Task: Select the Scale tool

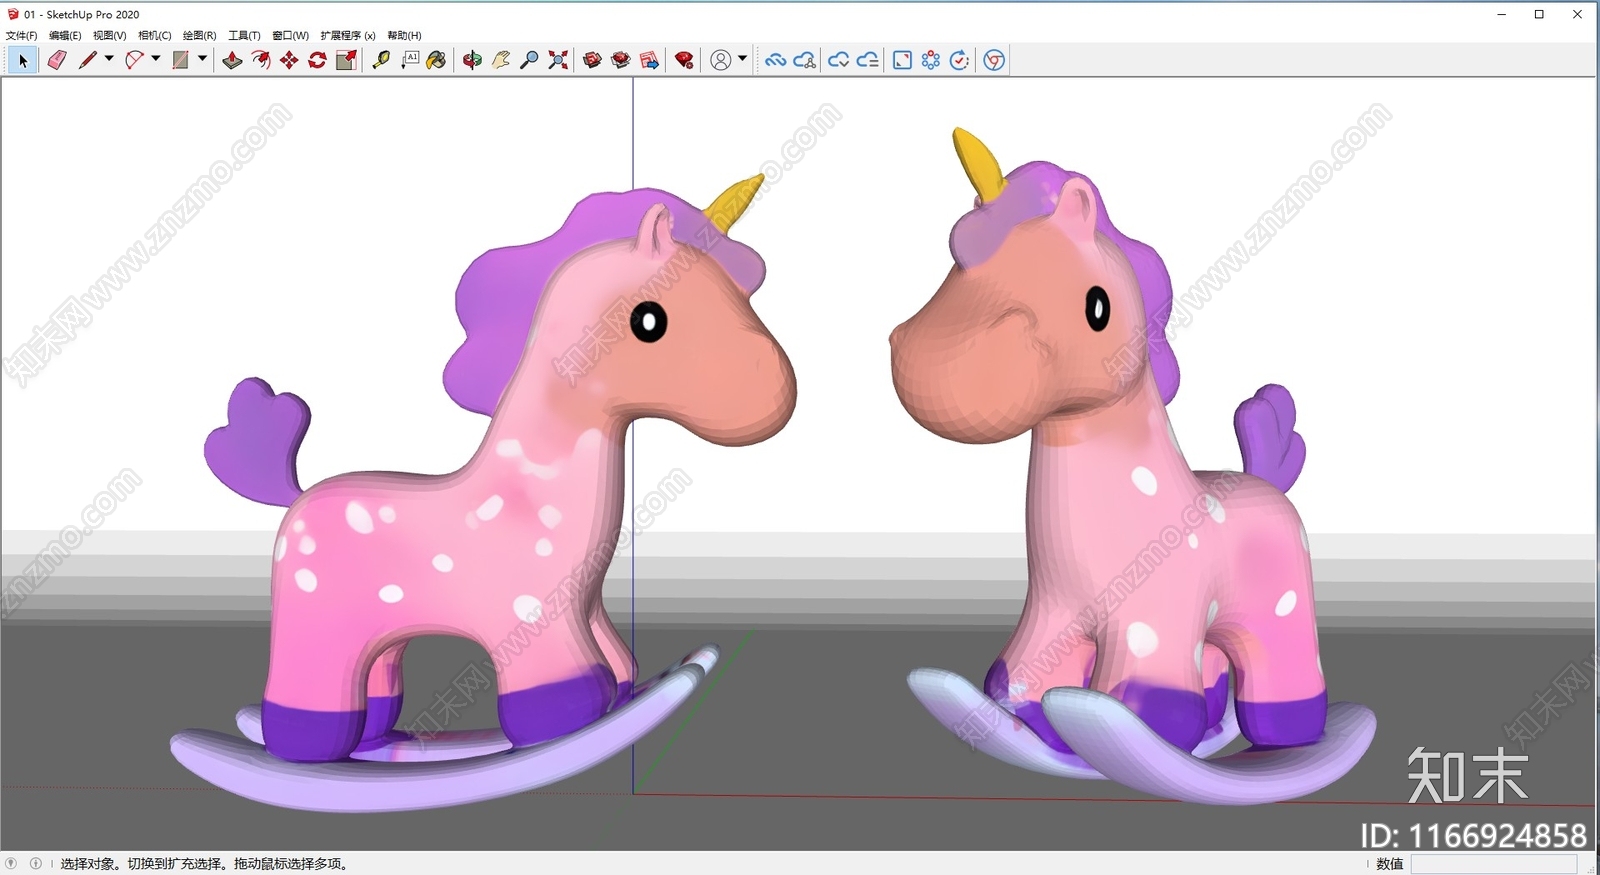Action: click(346, 60)
